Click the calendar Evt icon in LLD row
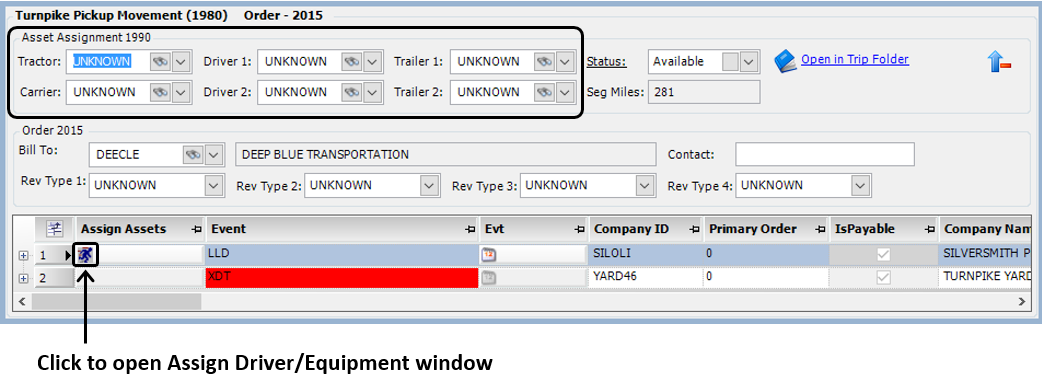 click(x=488, y=254)
